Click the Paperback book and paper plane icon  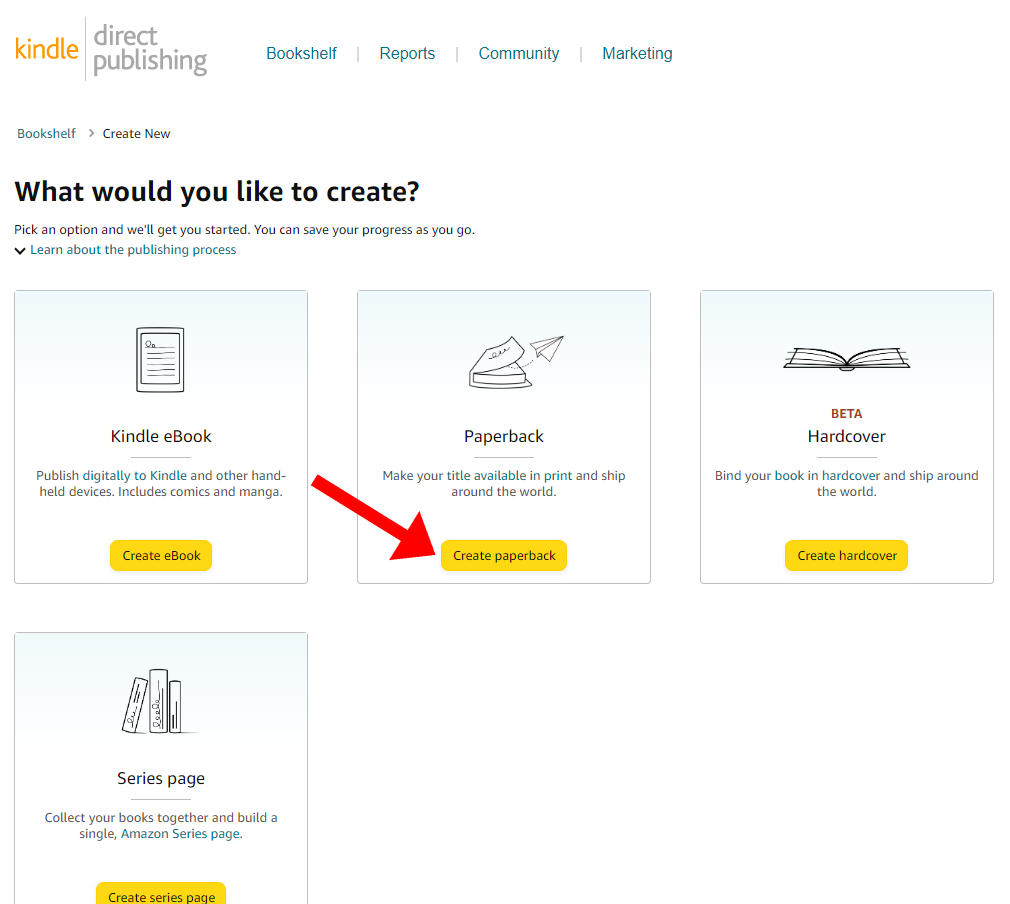(516, 361)
